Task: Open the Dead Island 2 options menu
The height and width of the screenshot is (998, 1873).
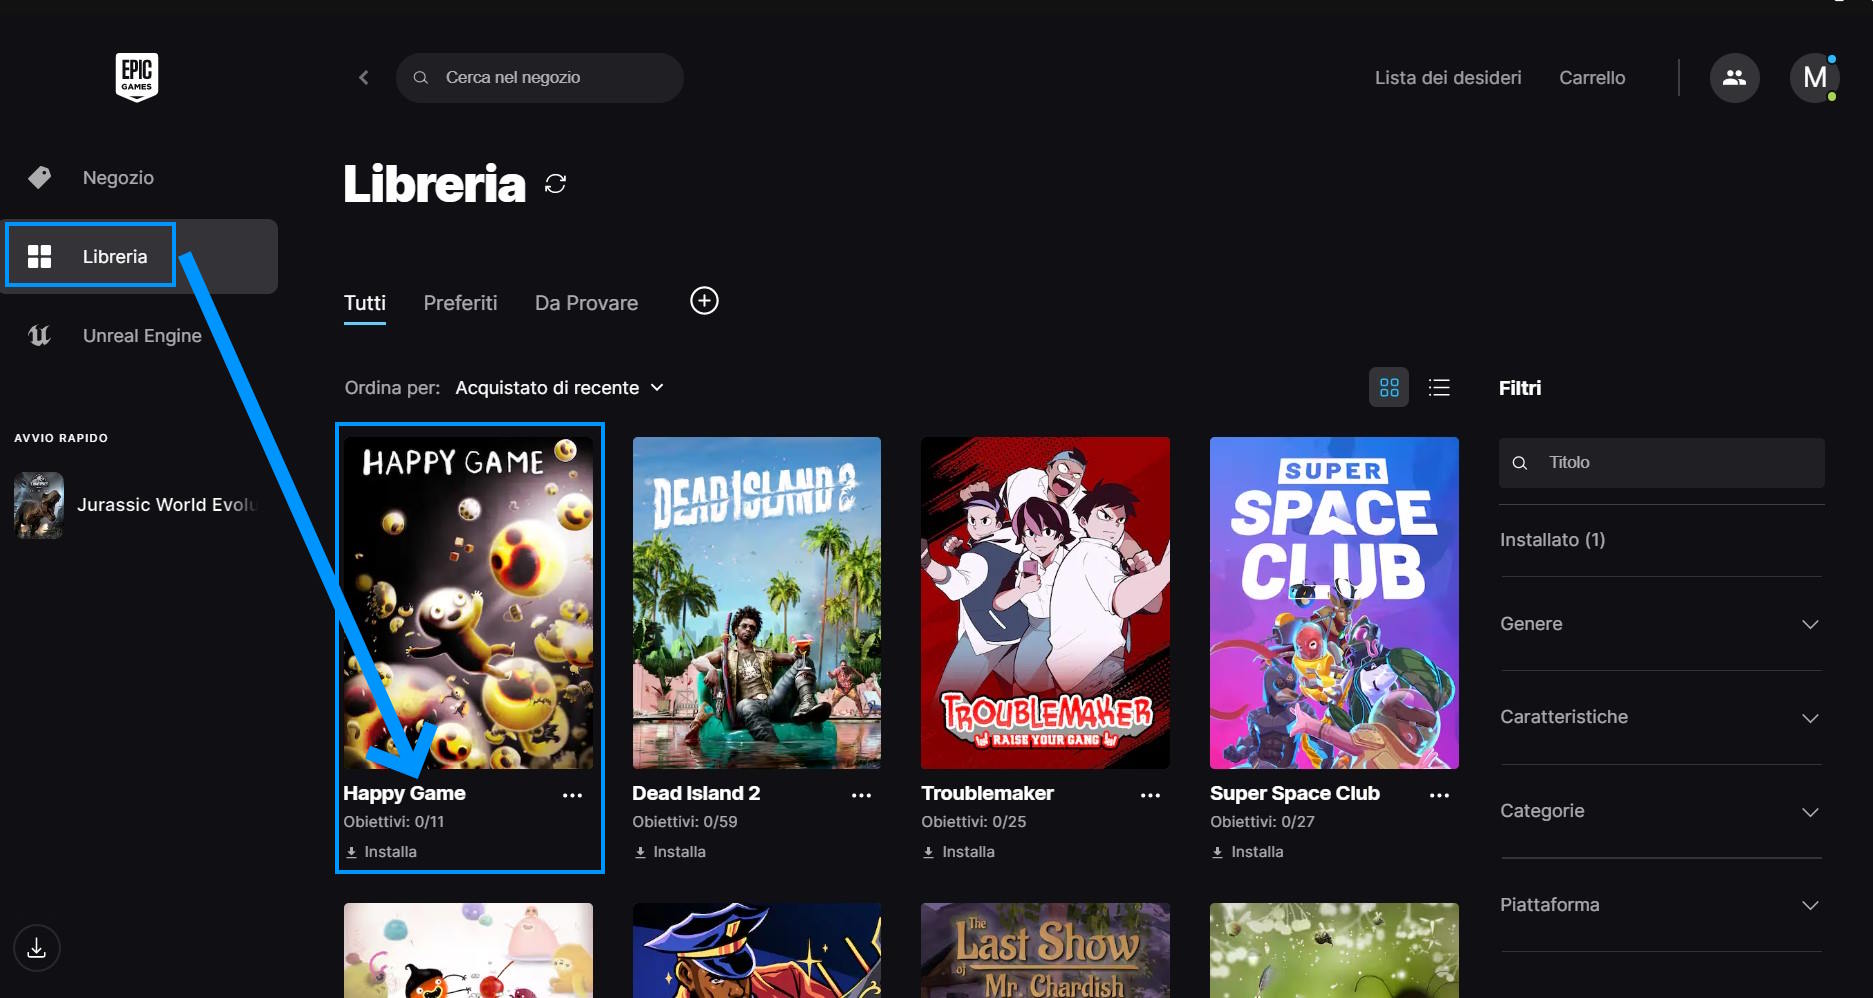Action: (x=861, y=795)
